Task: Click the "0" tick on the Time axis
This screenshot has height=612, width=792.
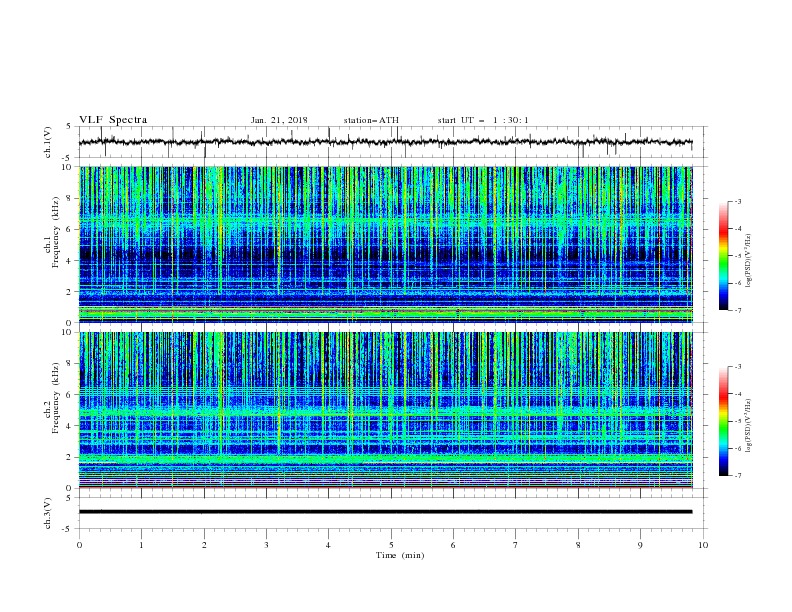Action: 79,545
